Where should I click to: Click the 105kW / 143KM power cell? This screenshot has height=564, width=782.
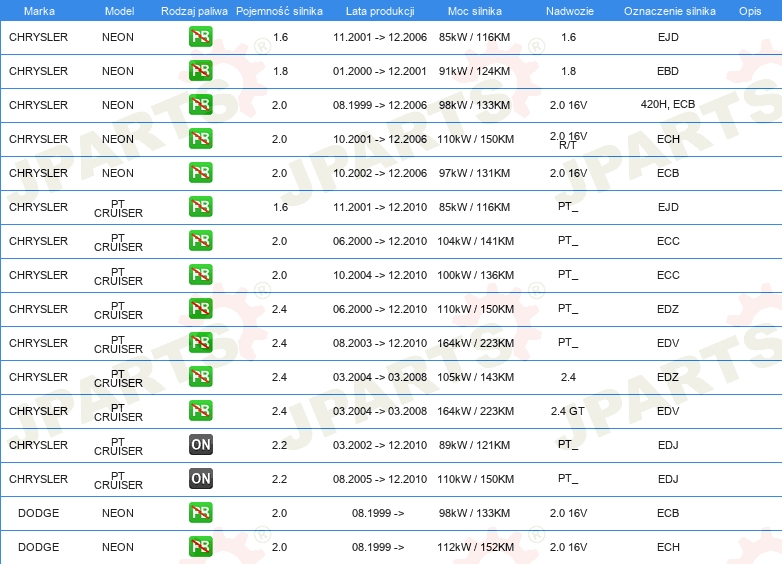pos(475,377)
